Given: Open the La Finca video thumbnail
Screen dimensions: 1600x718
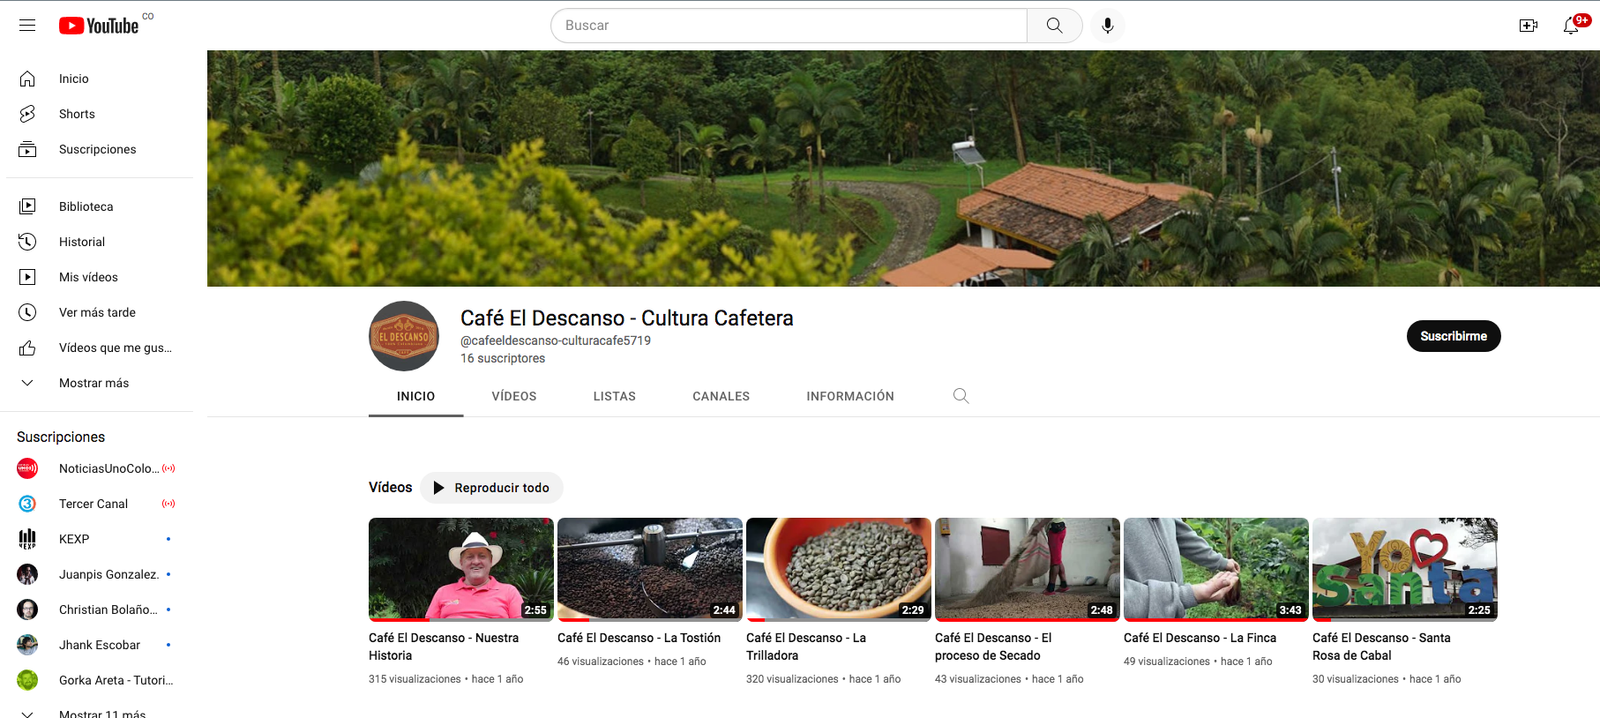Looking at the screenshot, I should [x=1216, y=569].
